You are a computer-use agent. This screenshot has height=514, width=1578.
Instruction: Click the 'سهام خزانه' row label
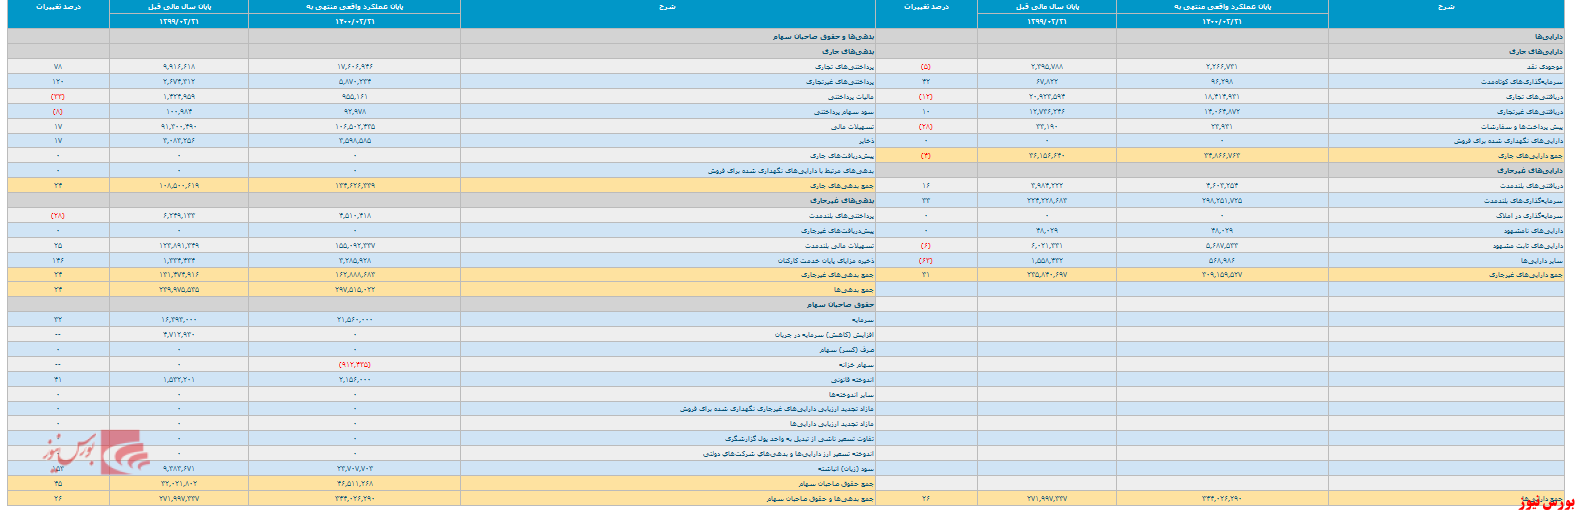[857, 364]
